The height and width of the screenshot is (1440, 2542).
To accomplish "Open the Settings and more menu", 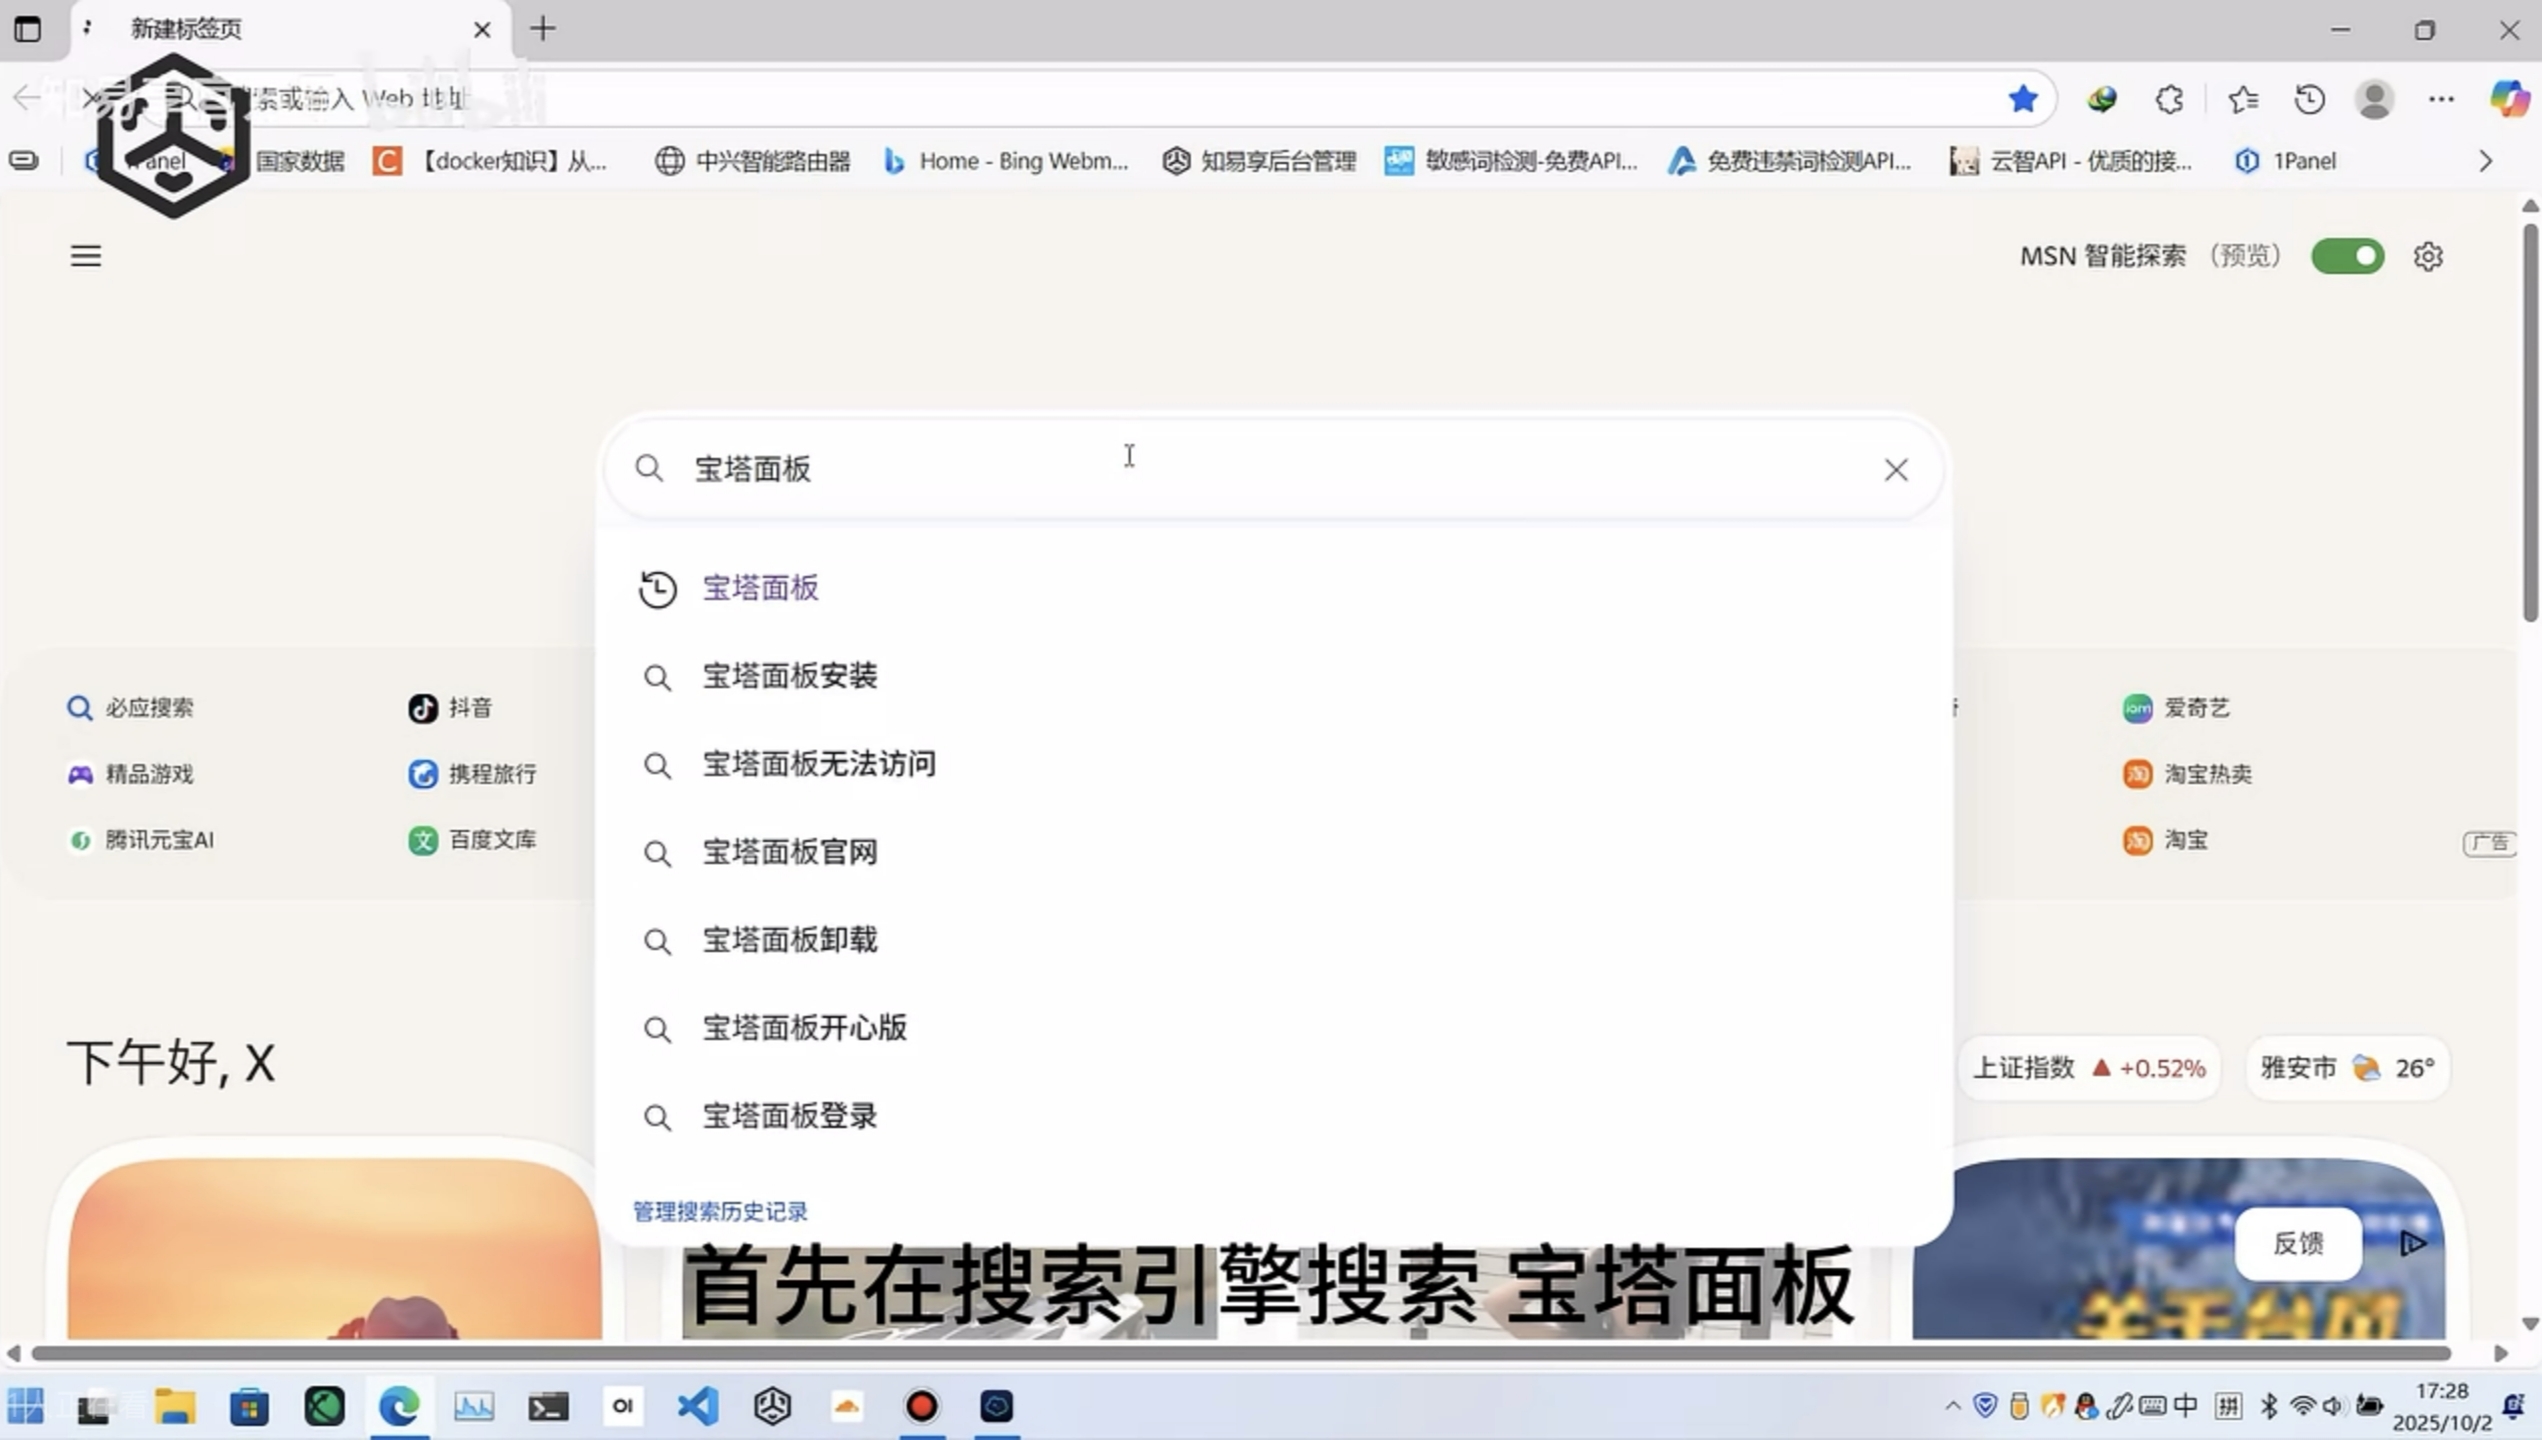I will [2441, 99].
